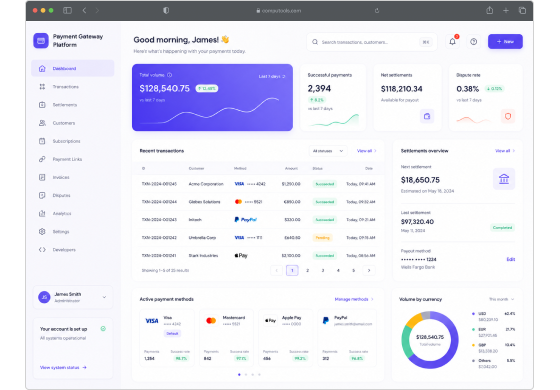Image resolution: width=560 pixels, height=390 pixels.
Task: Open Settlements from the sidebar icon
Action: coord(42,105)
